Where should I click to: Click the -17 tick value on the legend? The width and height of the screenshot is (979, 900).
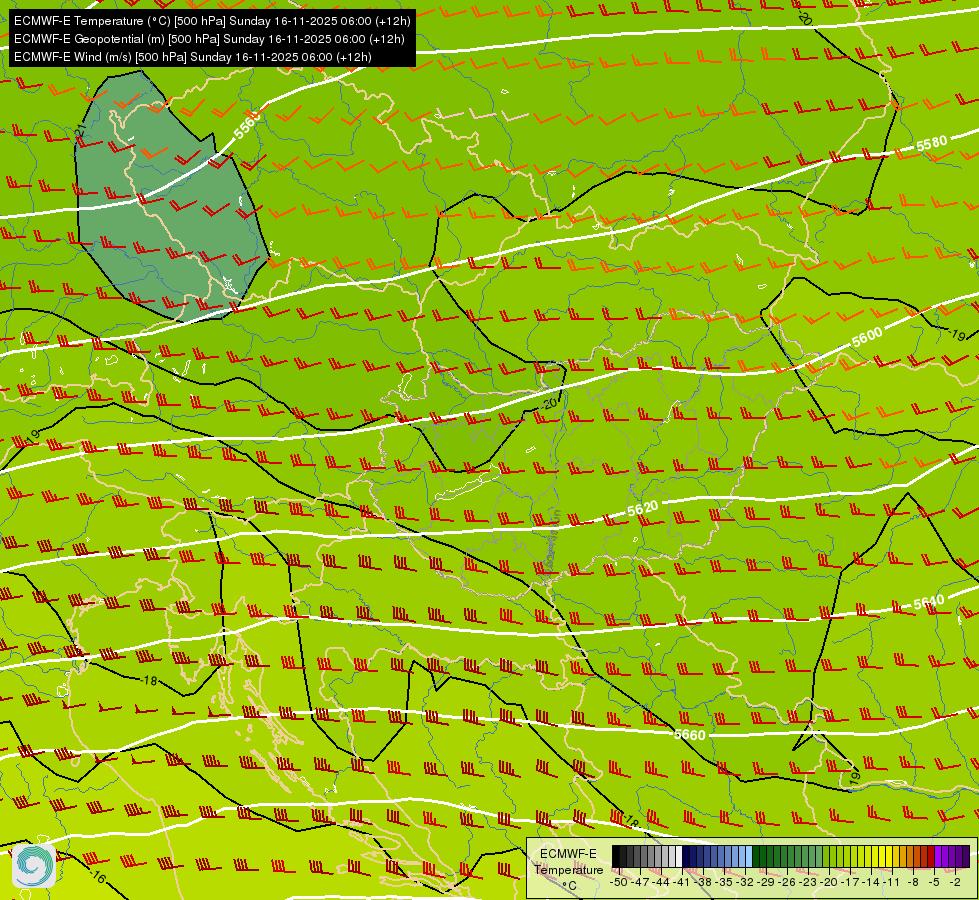[x=850, y=882]
